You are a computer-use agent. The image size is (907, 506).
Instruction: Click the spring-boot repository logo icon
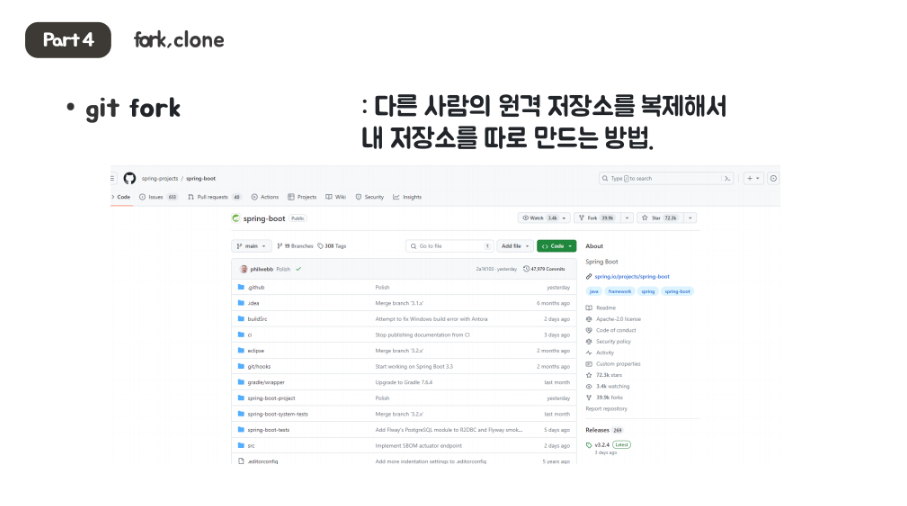(235, 218)
